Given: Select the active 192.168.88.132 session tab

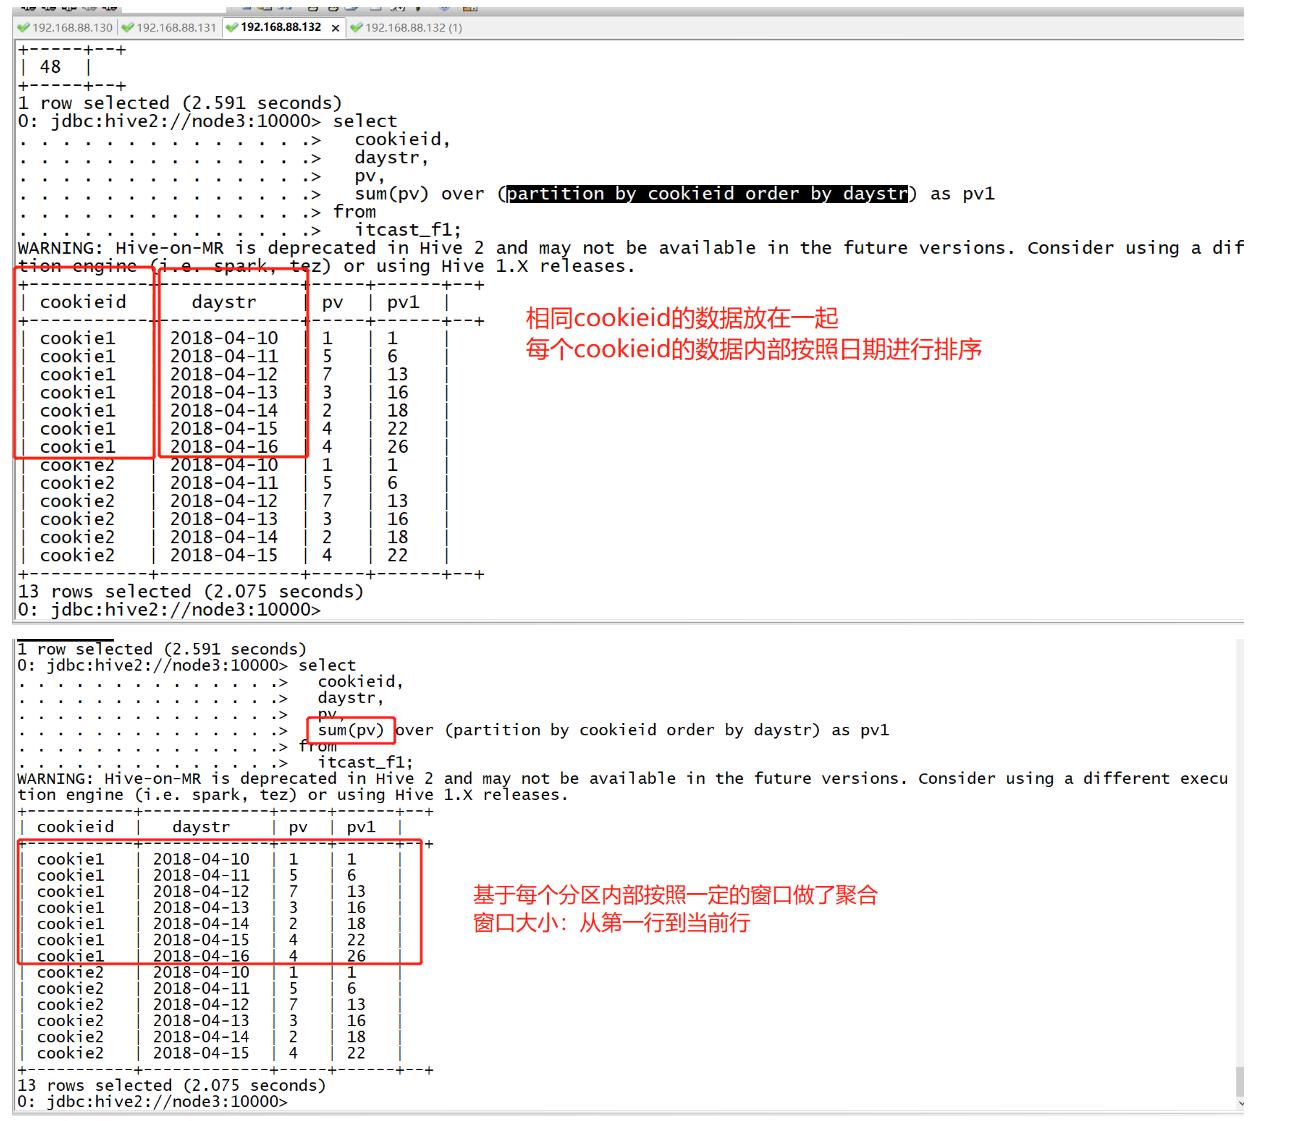Looking at the screenshot, I should point(281,28).
